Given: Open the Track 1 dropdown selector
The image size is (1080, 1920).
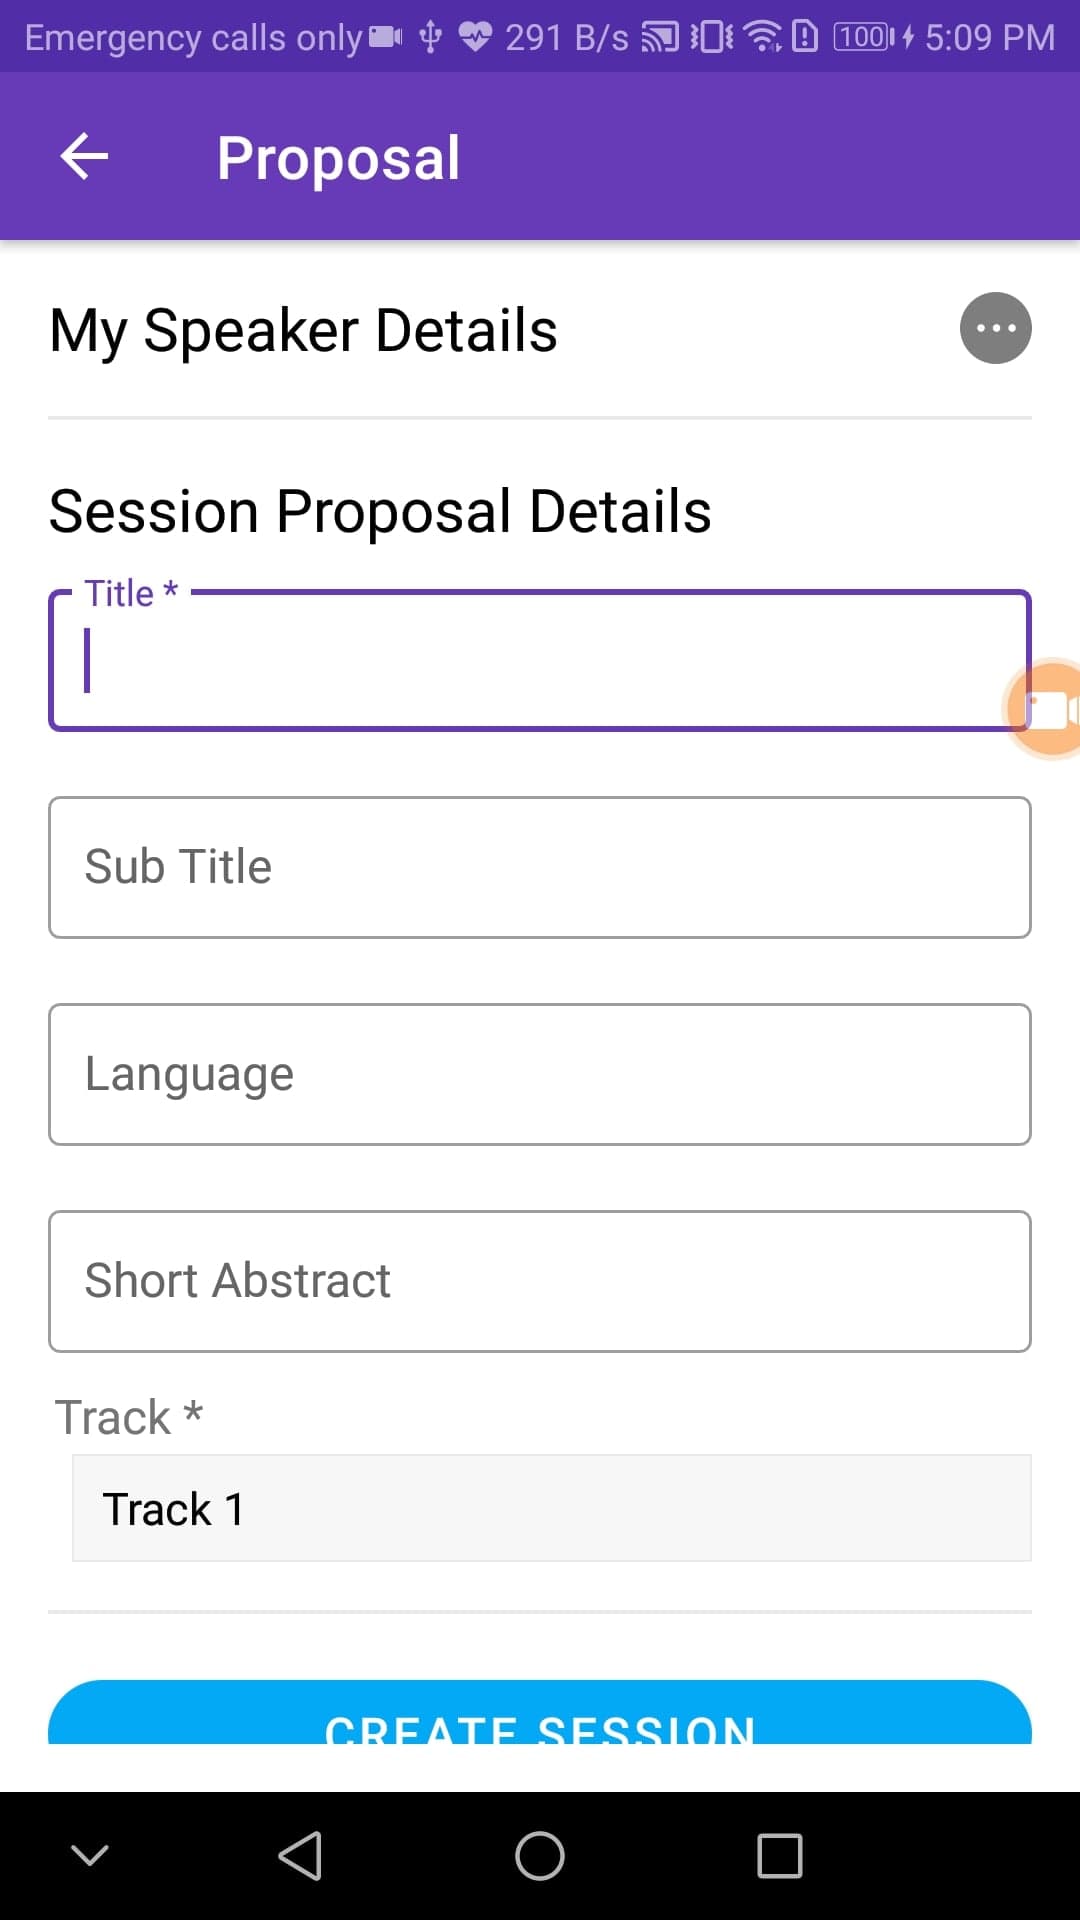Looking at the screenshot, I should pos(551,1508).
